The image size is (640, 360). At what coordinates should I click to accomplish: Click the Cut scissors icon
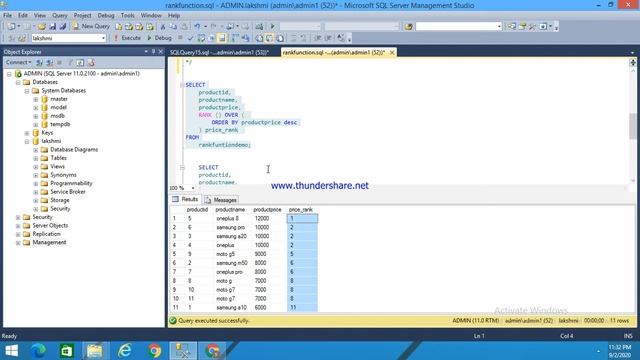pyautogui.click(x=163, y=27)
